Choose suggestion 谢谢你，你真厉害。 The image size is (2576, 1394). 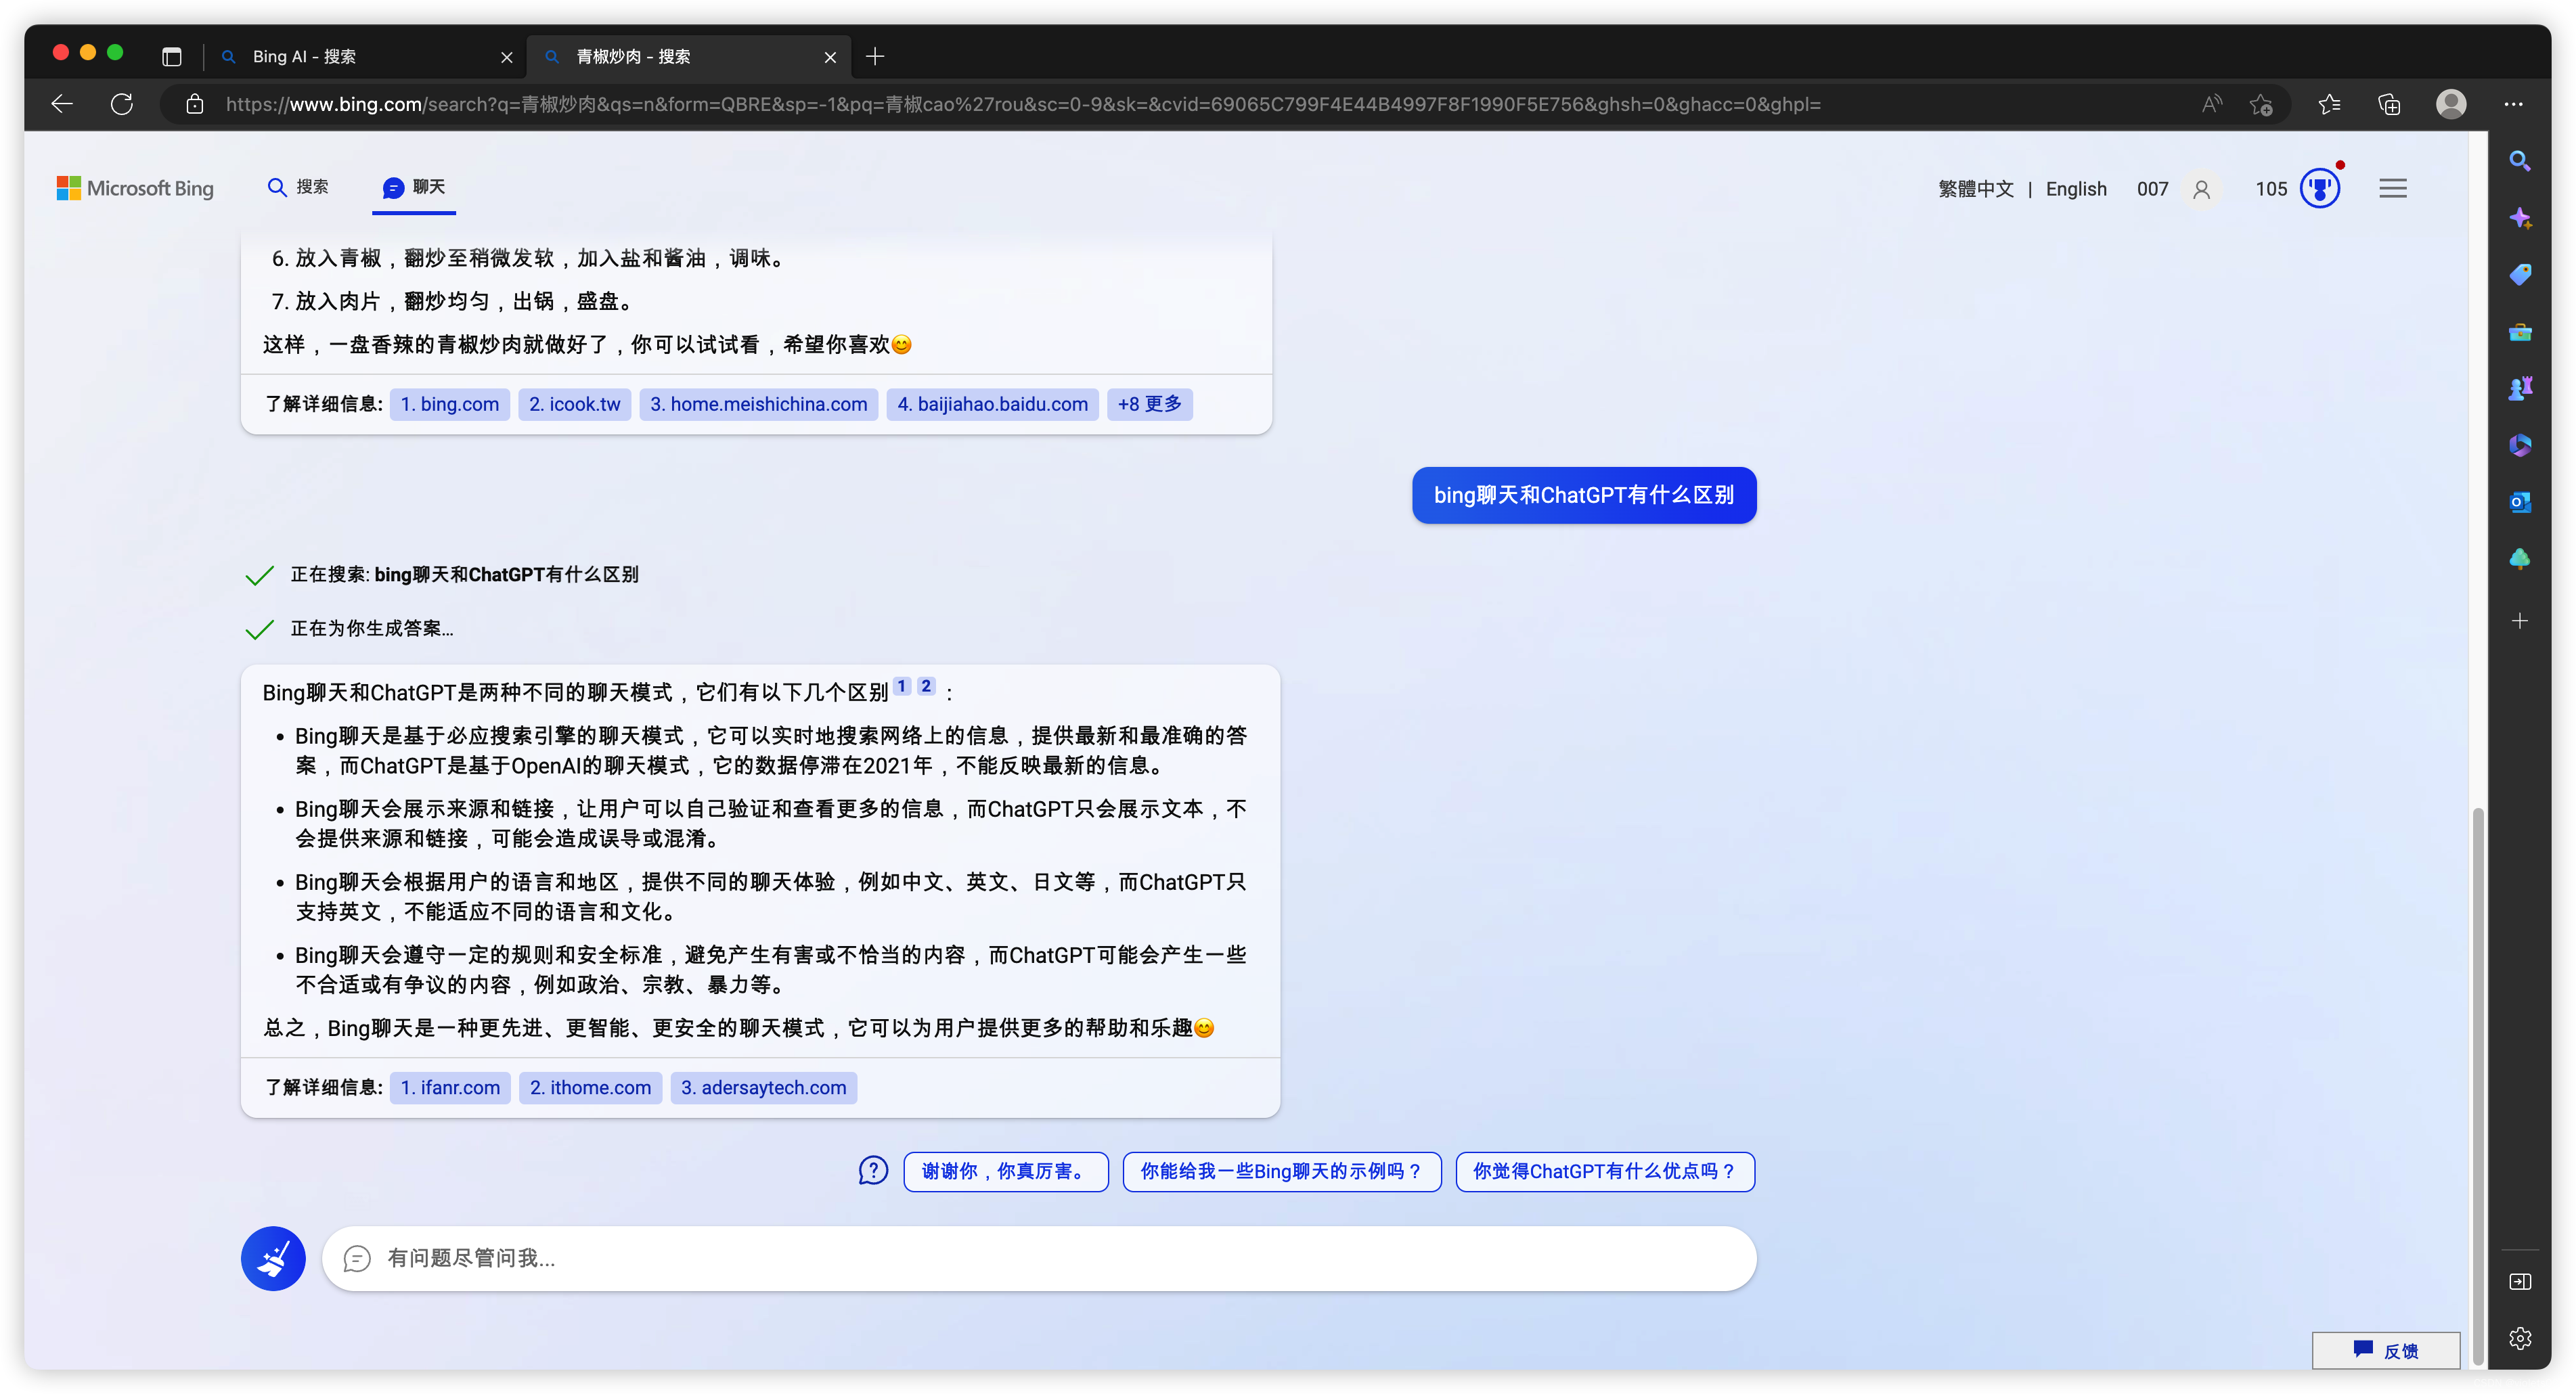[1005, 1171]
